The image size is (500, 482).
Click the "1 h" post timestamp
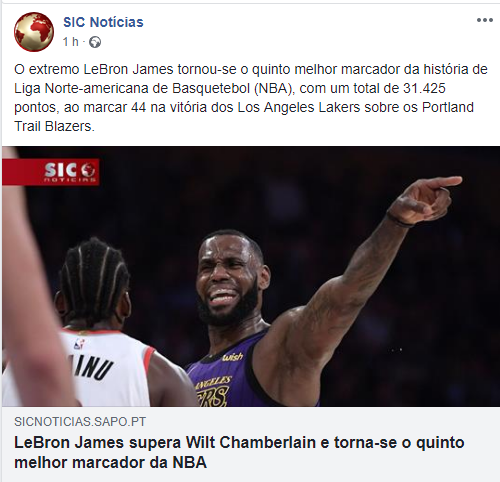pos(71,42)
